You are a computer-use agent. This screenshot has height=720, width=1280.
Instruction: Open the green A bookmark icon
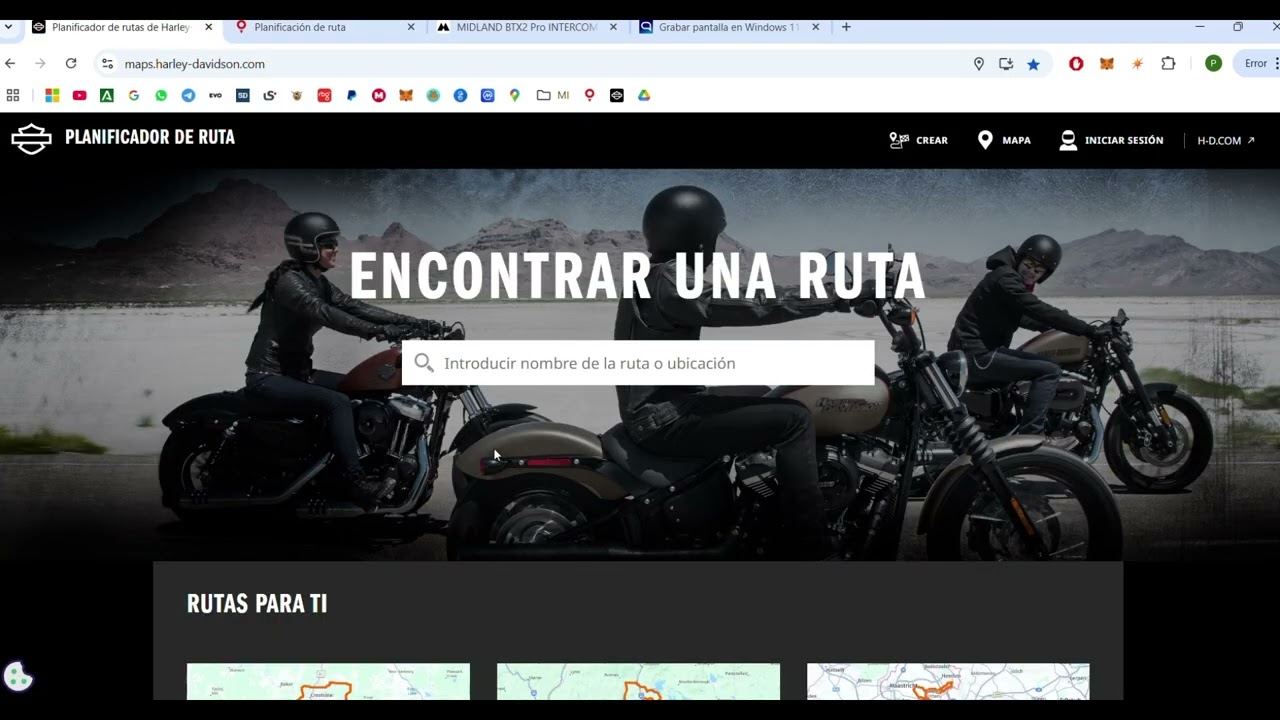point(107,95)
